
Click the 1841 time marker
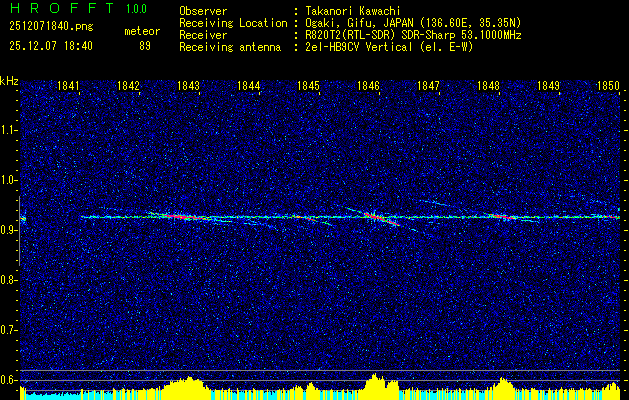tap(69, 86)
